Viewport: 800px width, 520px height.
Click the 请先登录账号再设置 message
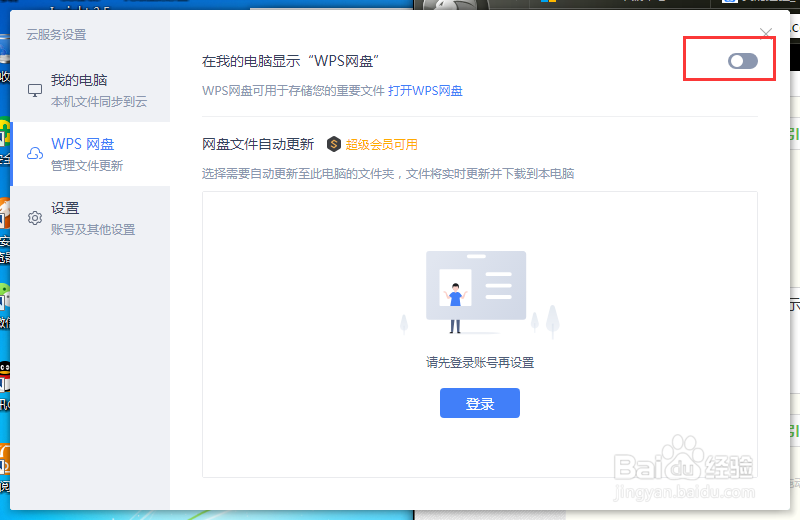pyautogui.click(x=480, y=363)
